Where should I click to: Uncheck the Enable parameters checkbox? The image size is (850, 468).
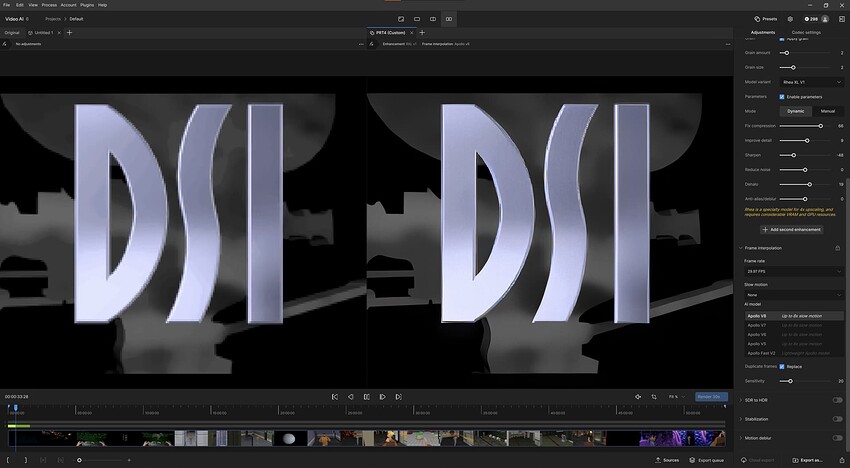(782, 97)
